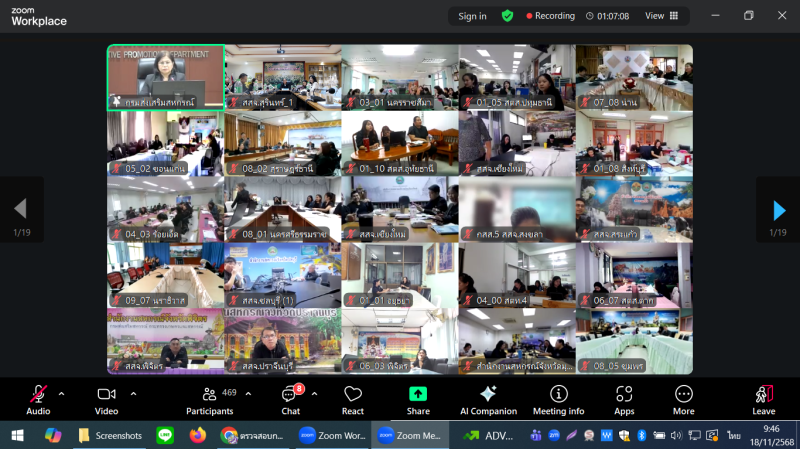The image size is (800, 449).
Task: Open the Apps panel
Action: [624, 397]
